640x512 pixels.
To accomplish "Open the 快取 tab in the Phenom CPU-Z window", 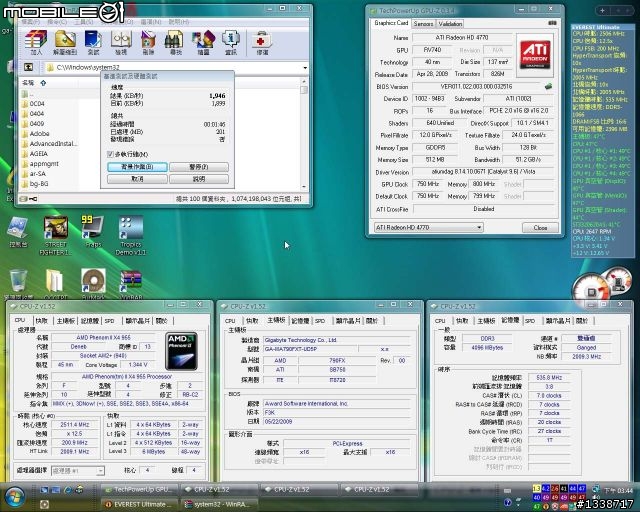I will coord(42,321).
